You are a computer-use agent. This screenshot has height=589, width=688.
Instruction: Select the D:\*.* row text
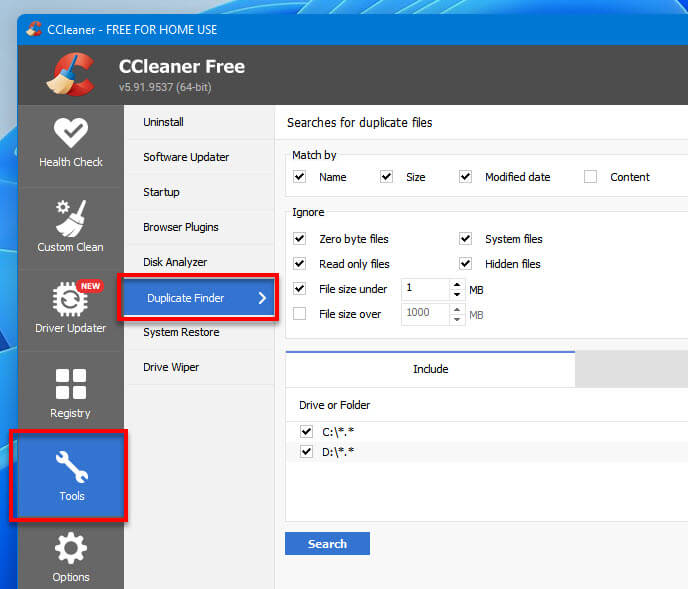click(x=338, y=452)
